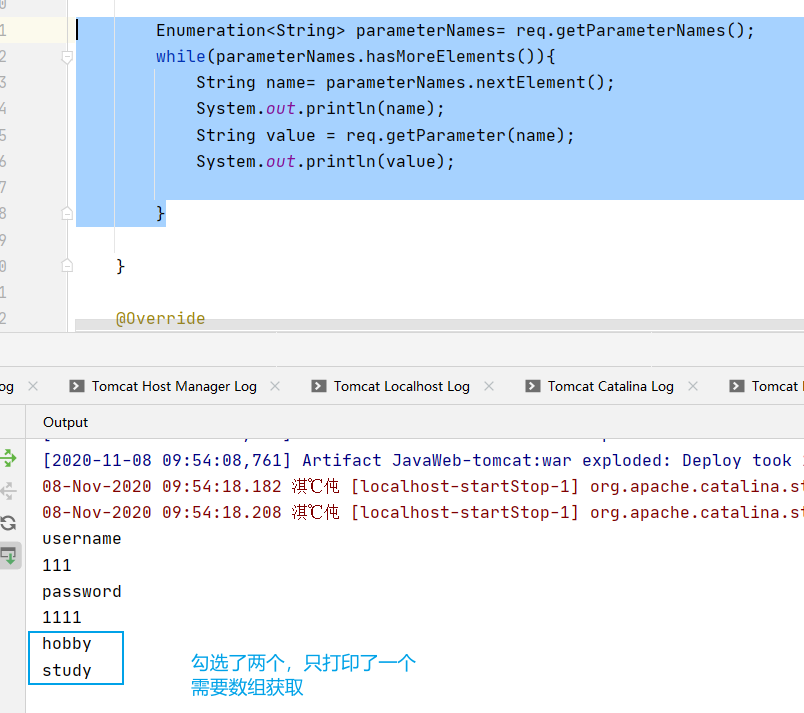Click the 'while' keyword in the code

click(x=180, y=56)
